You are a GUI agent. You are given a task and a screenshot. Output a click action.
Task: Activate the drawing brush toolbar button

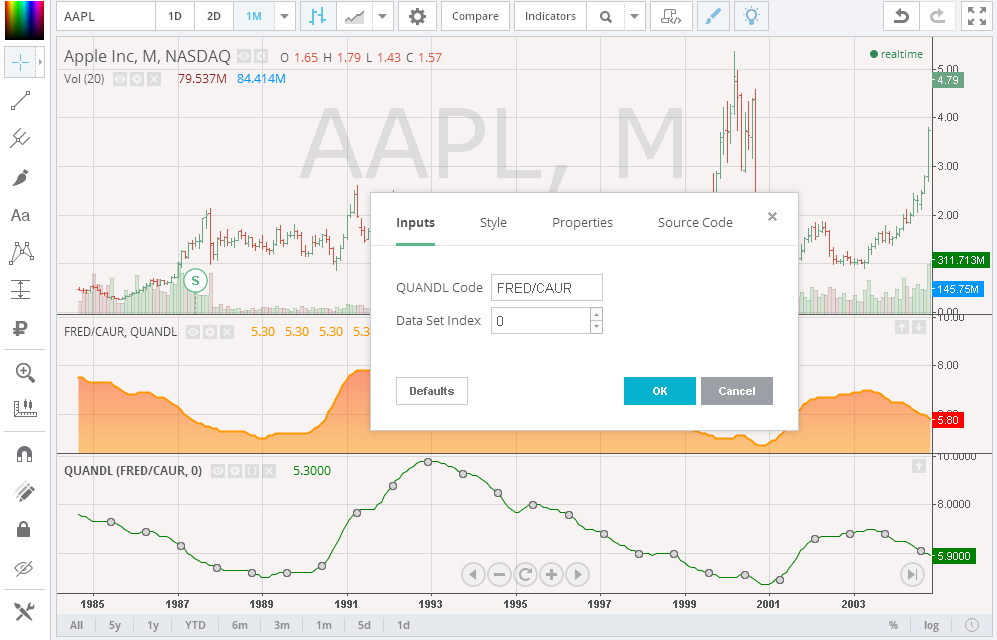[x=713, y=17]
